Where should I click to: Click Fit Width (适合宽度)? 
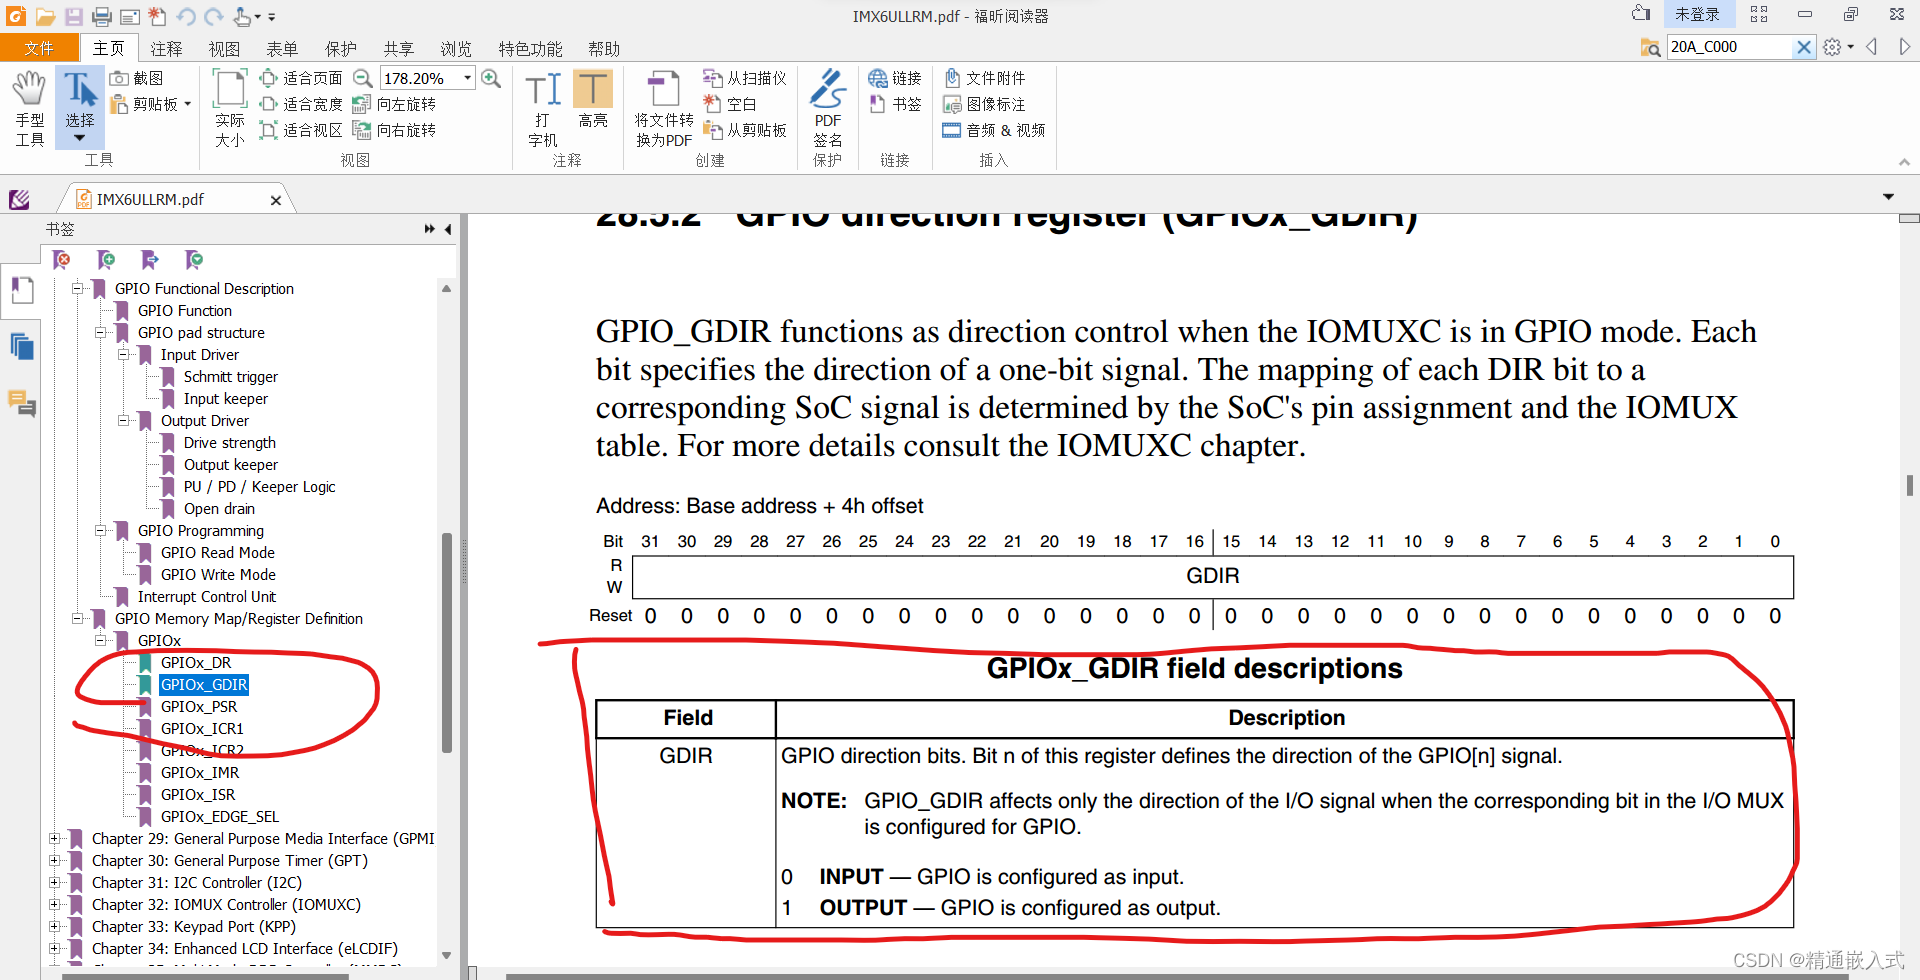tap(300, 104)
